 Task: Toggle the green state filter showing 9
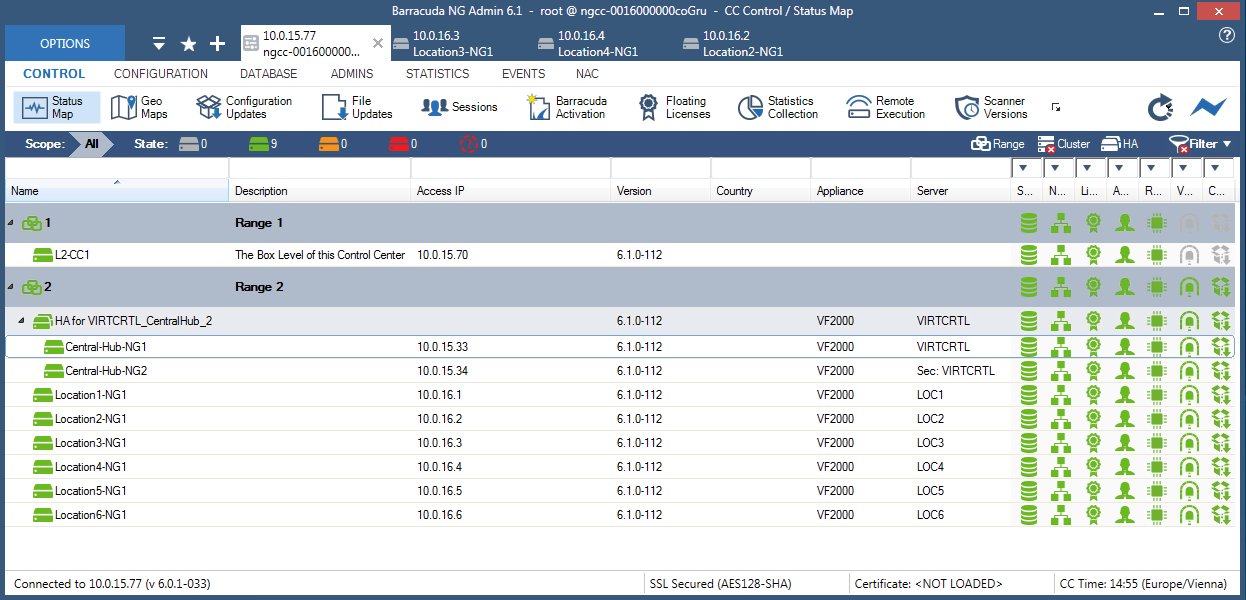click(263, 144)
